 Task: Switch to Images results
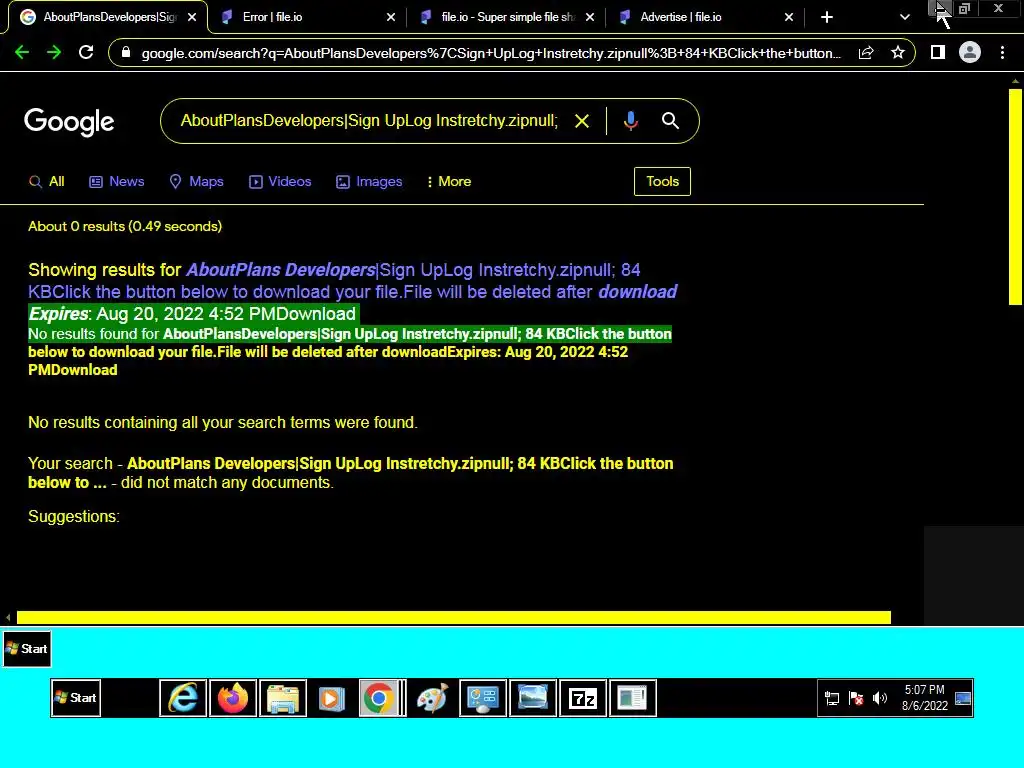pyautogui.click(x=369, y=182)
